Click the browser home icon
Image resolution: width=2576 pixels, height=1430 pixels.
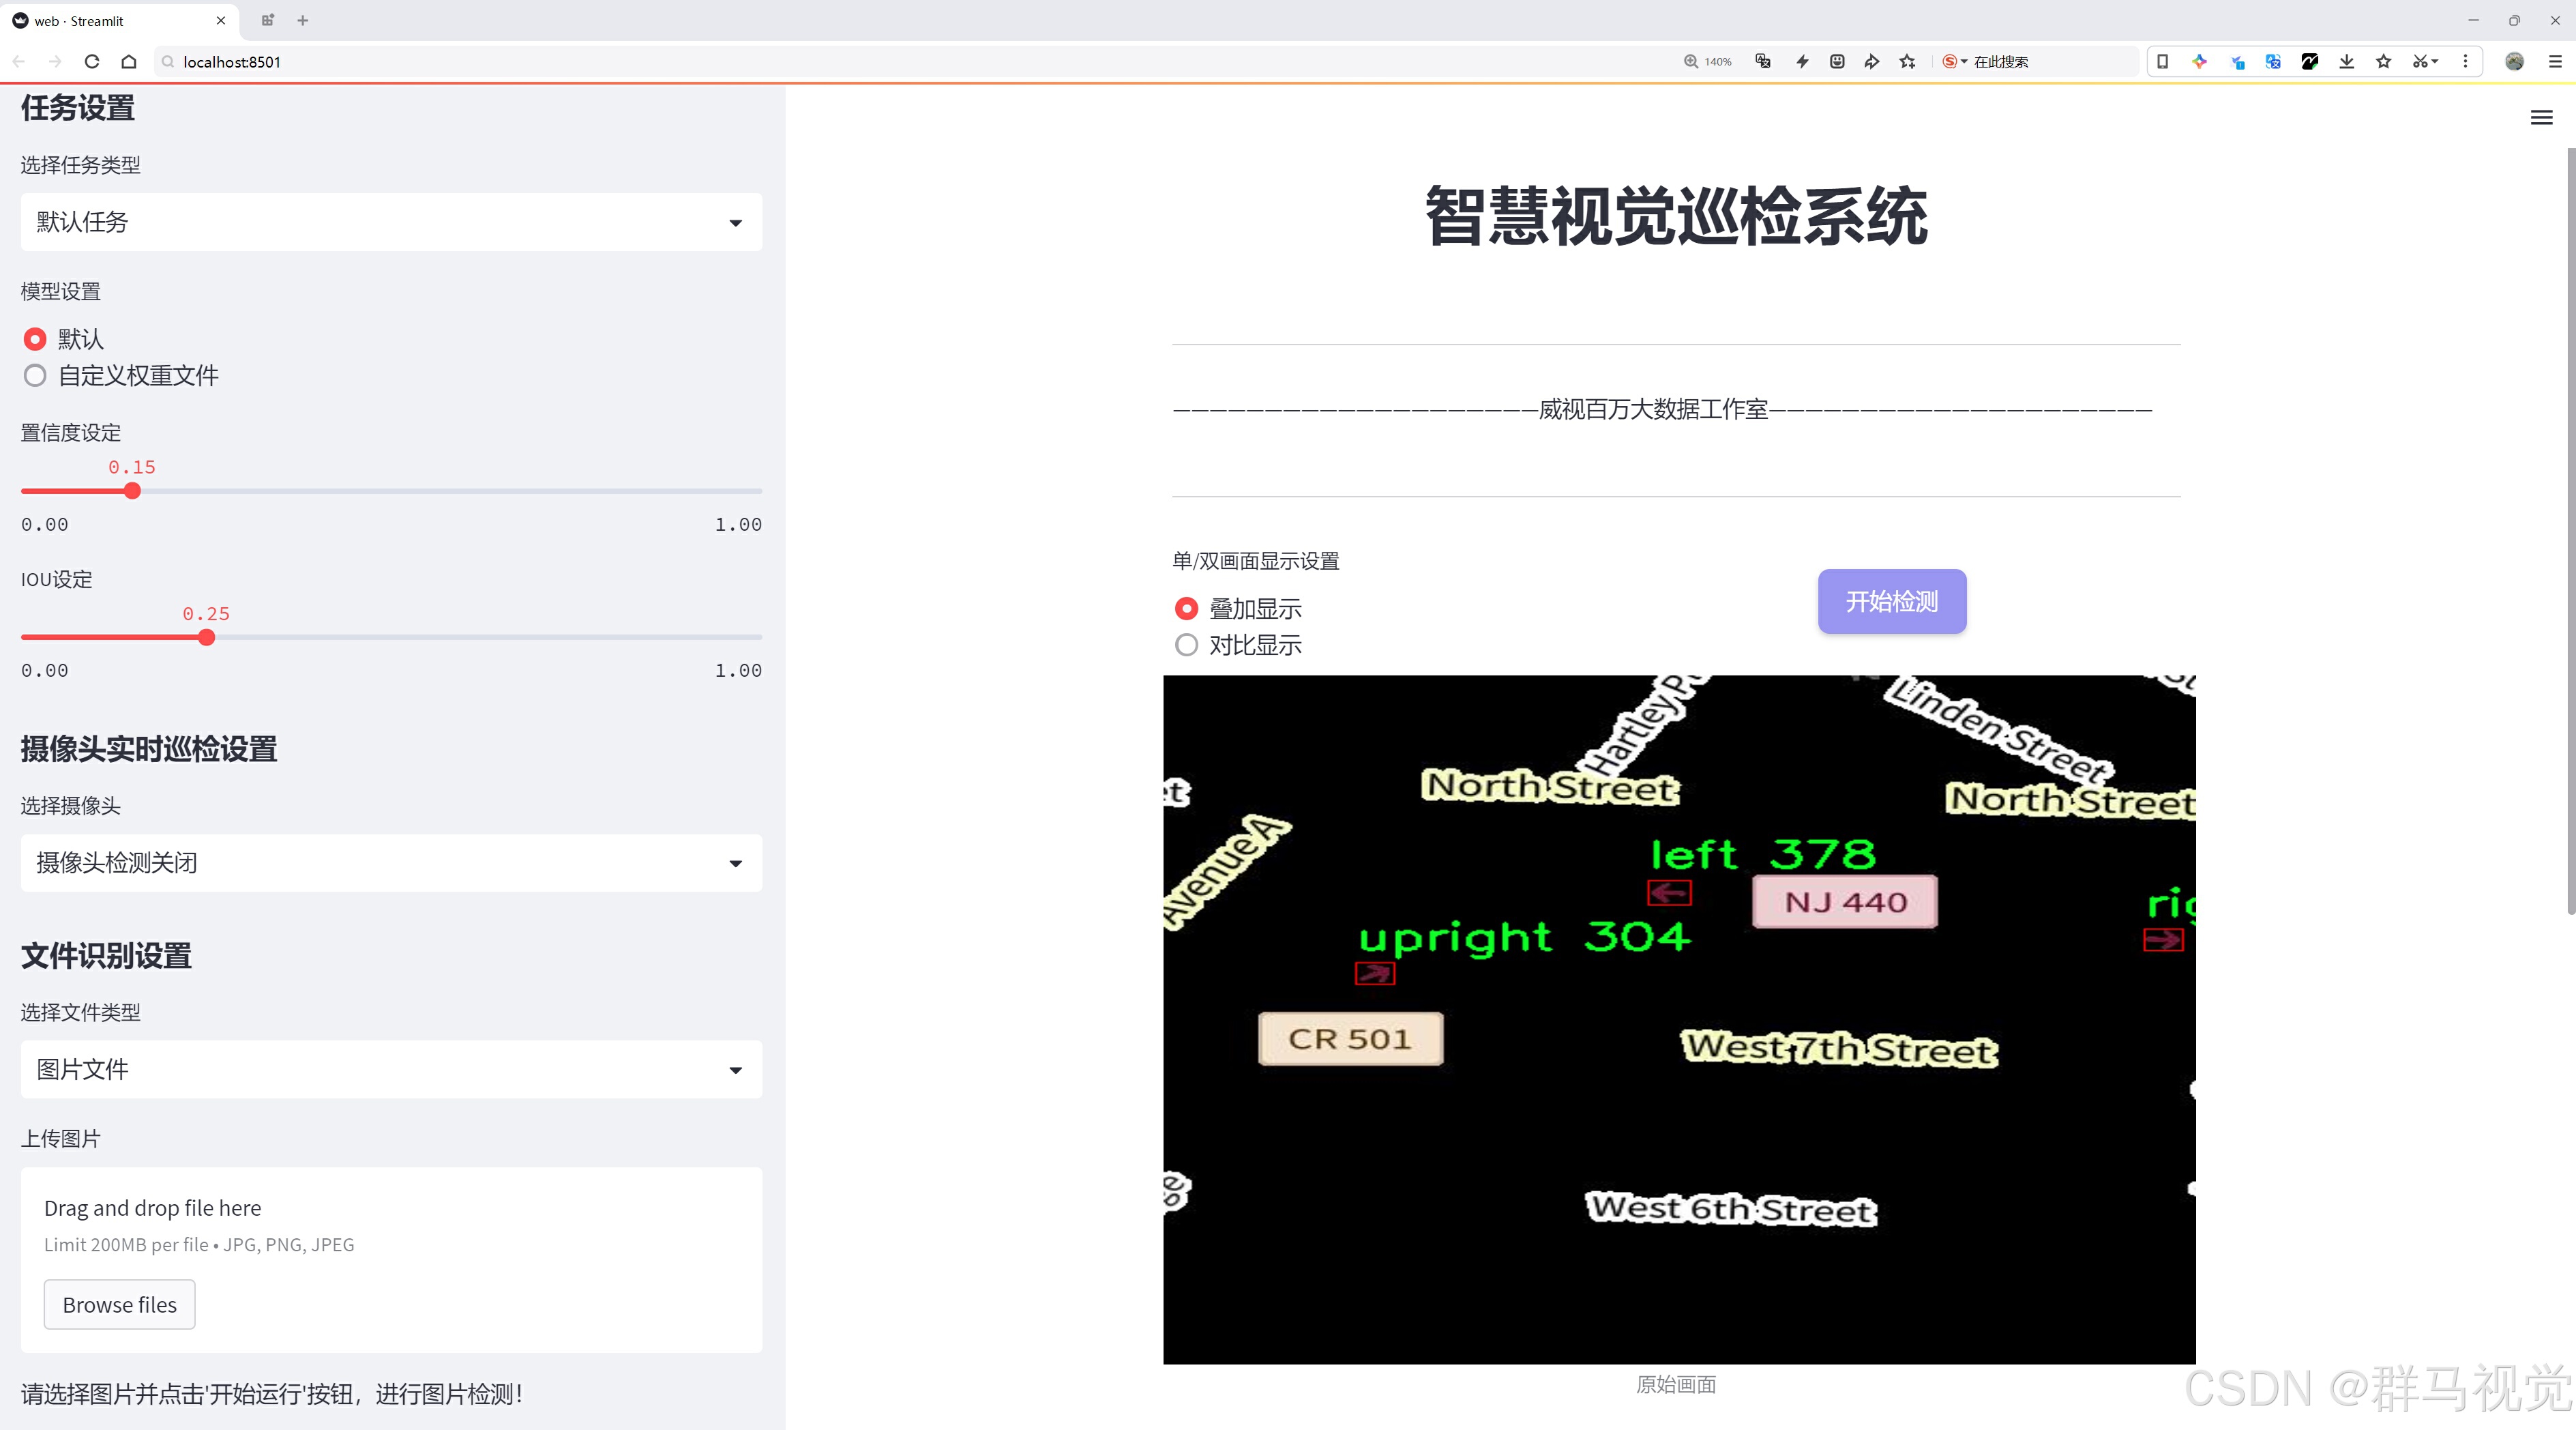(129, 62)
